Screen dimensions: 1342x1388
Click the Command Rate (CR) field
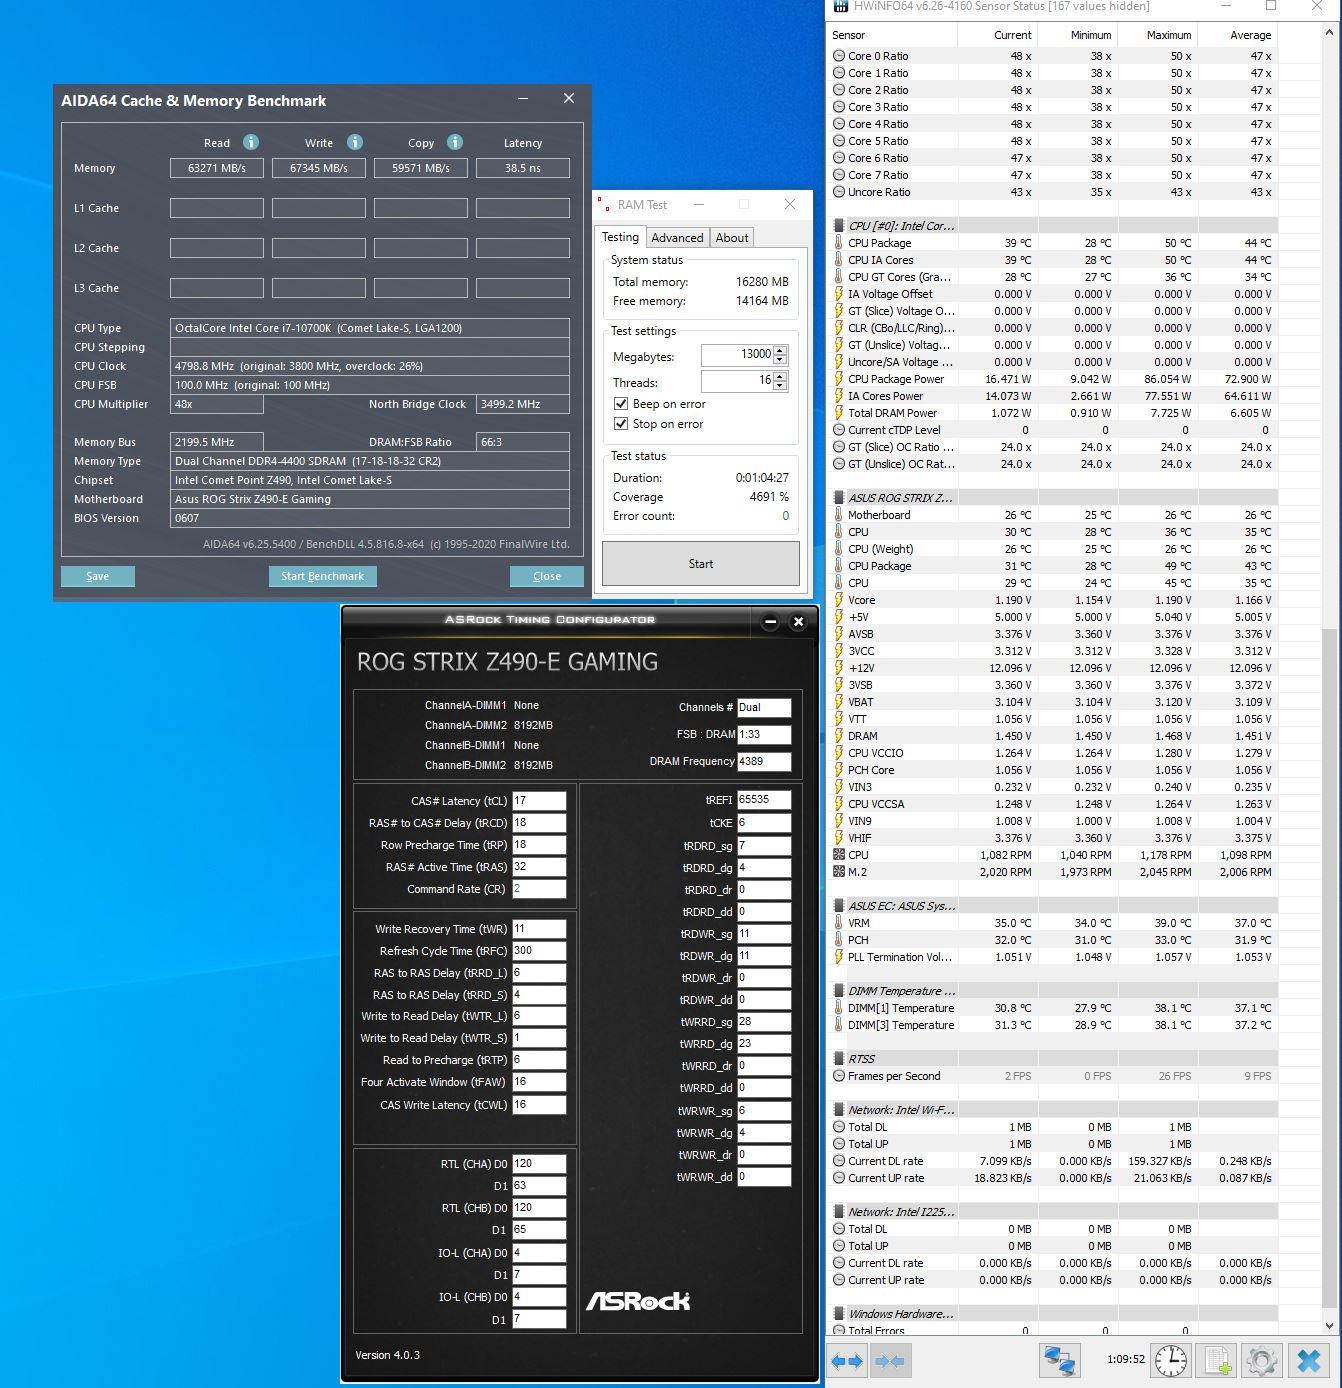click(539, 889)
